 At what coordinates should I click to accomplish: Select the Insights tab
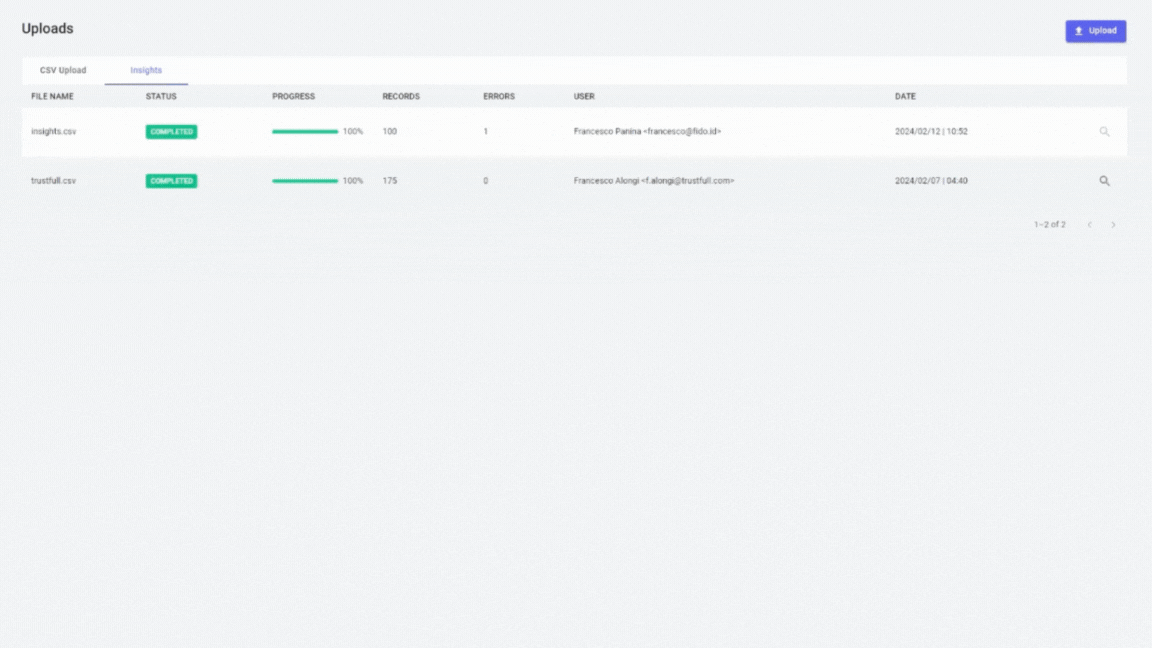point(146,71)
